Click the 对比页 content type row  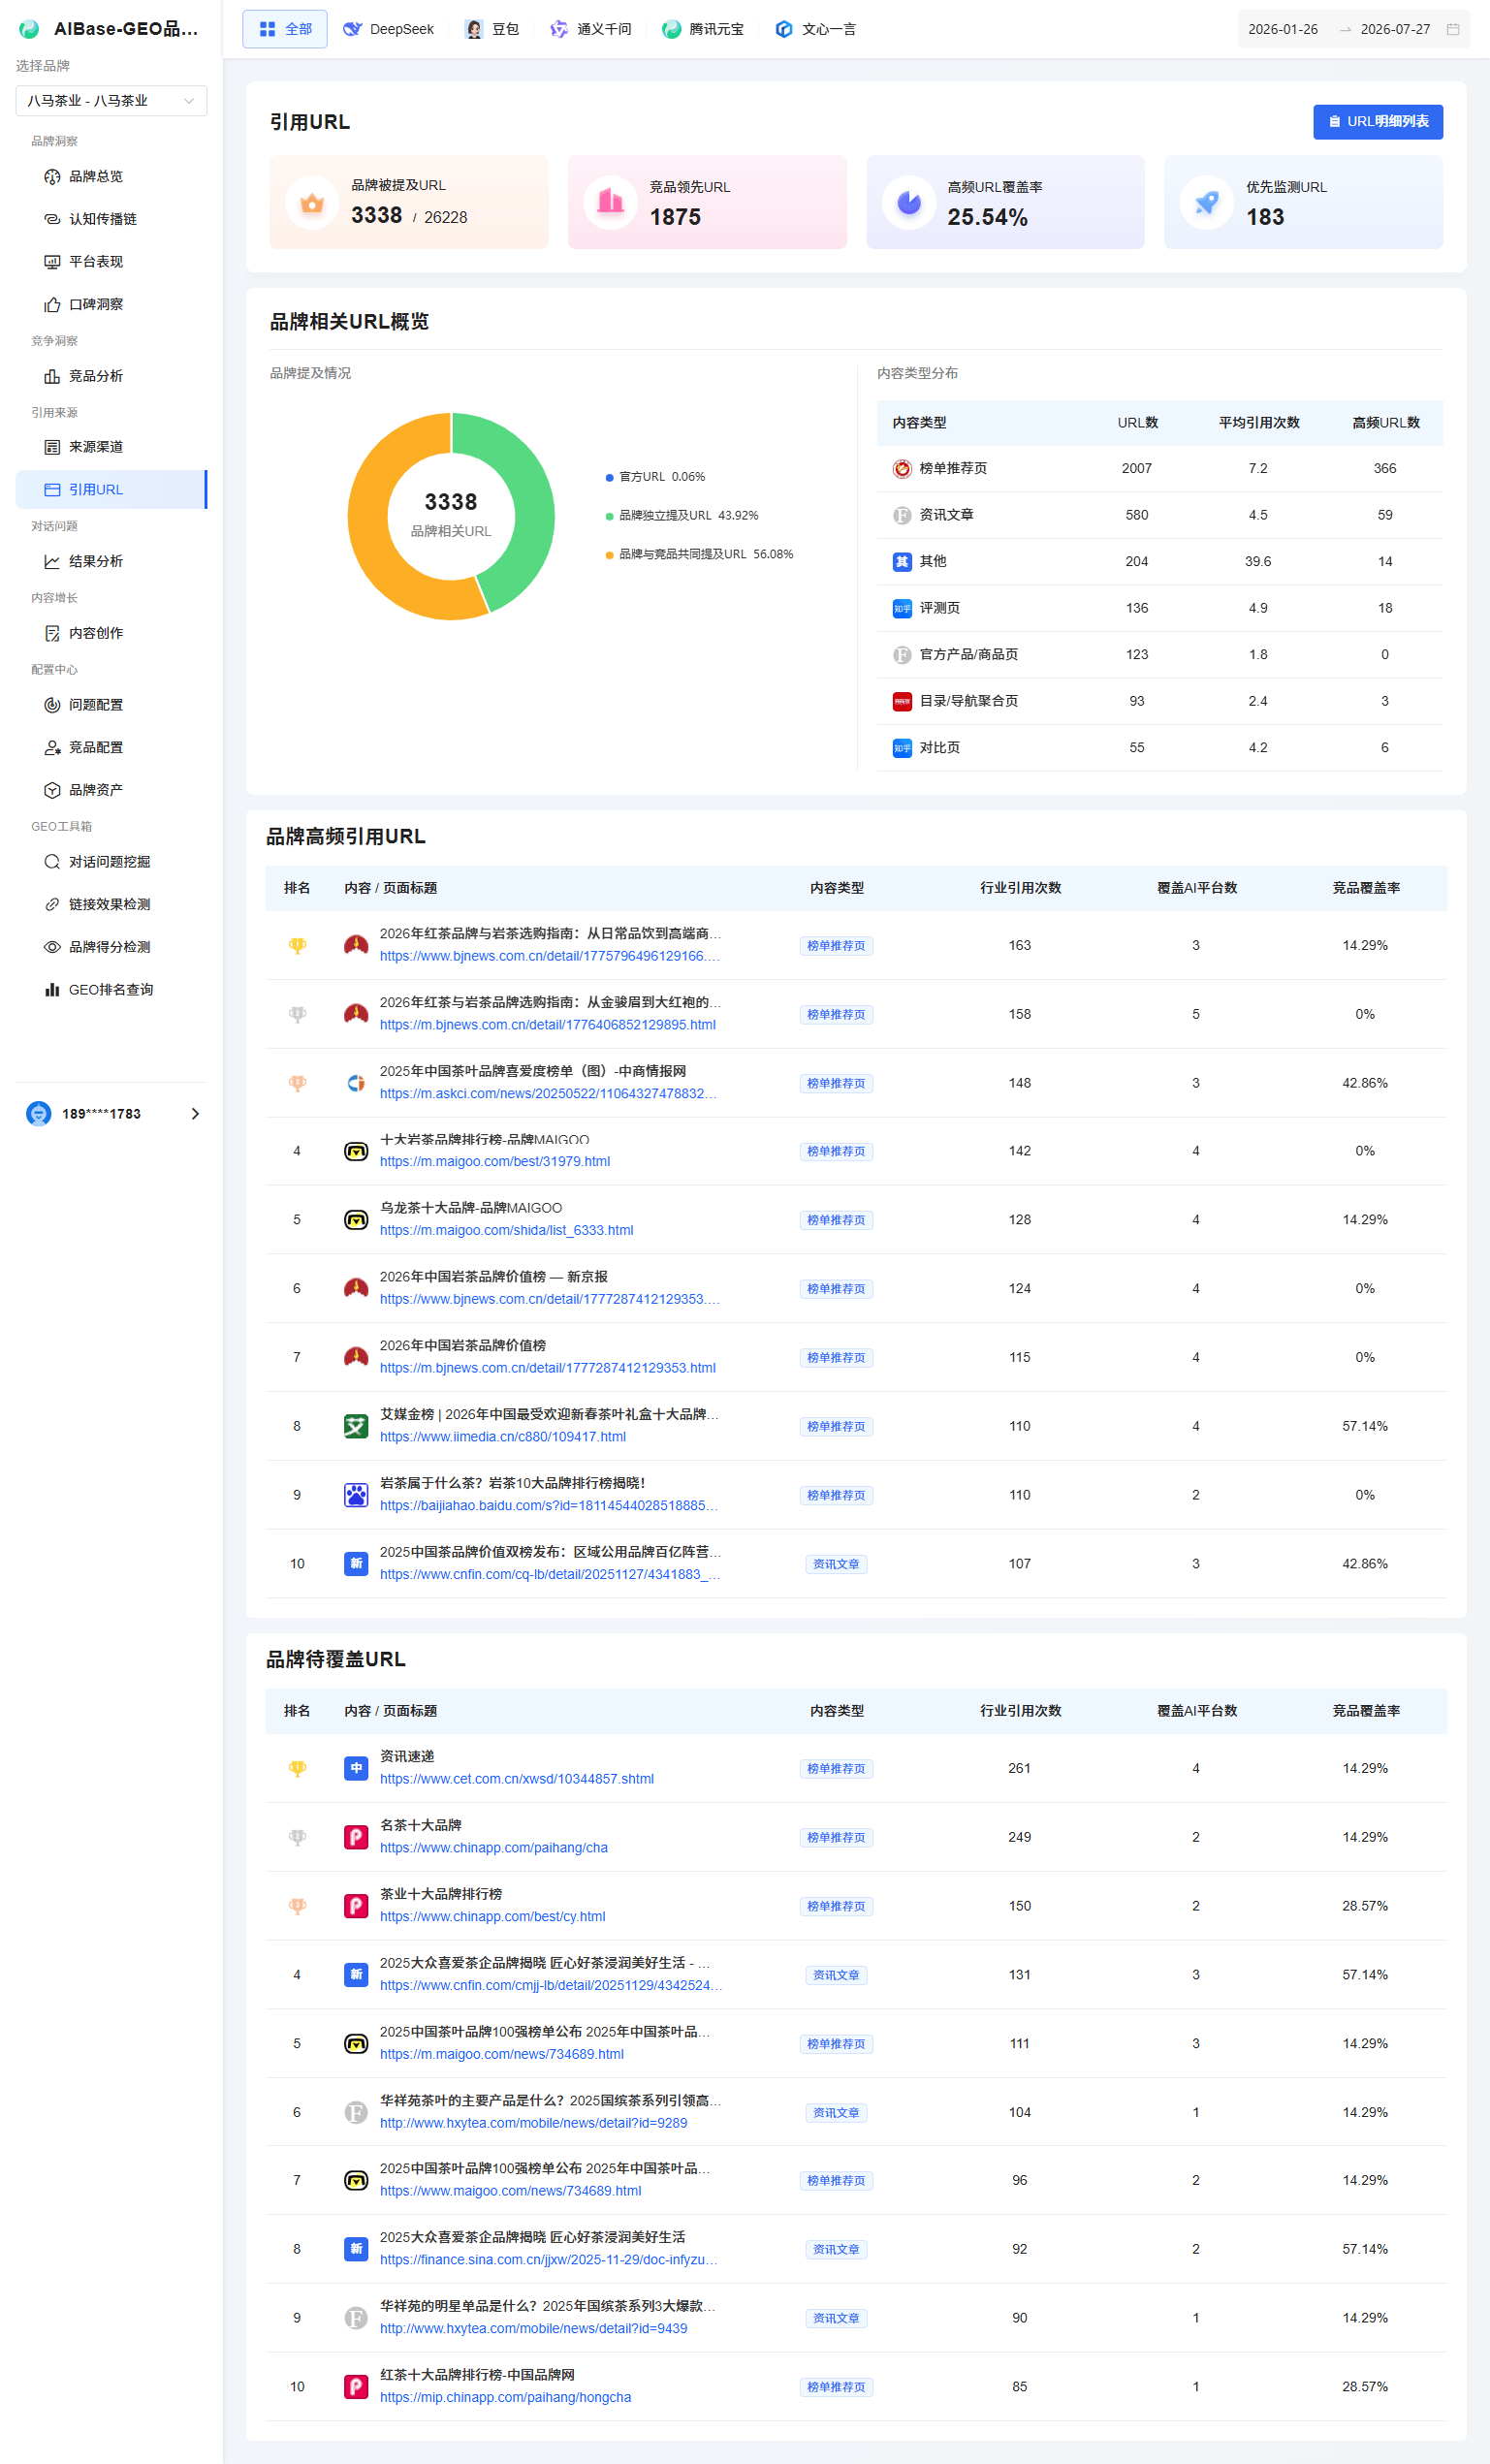pyautogui.click(x=1160, y=747)
